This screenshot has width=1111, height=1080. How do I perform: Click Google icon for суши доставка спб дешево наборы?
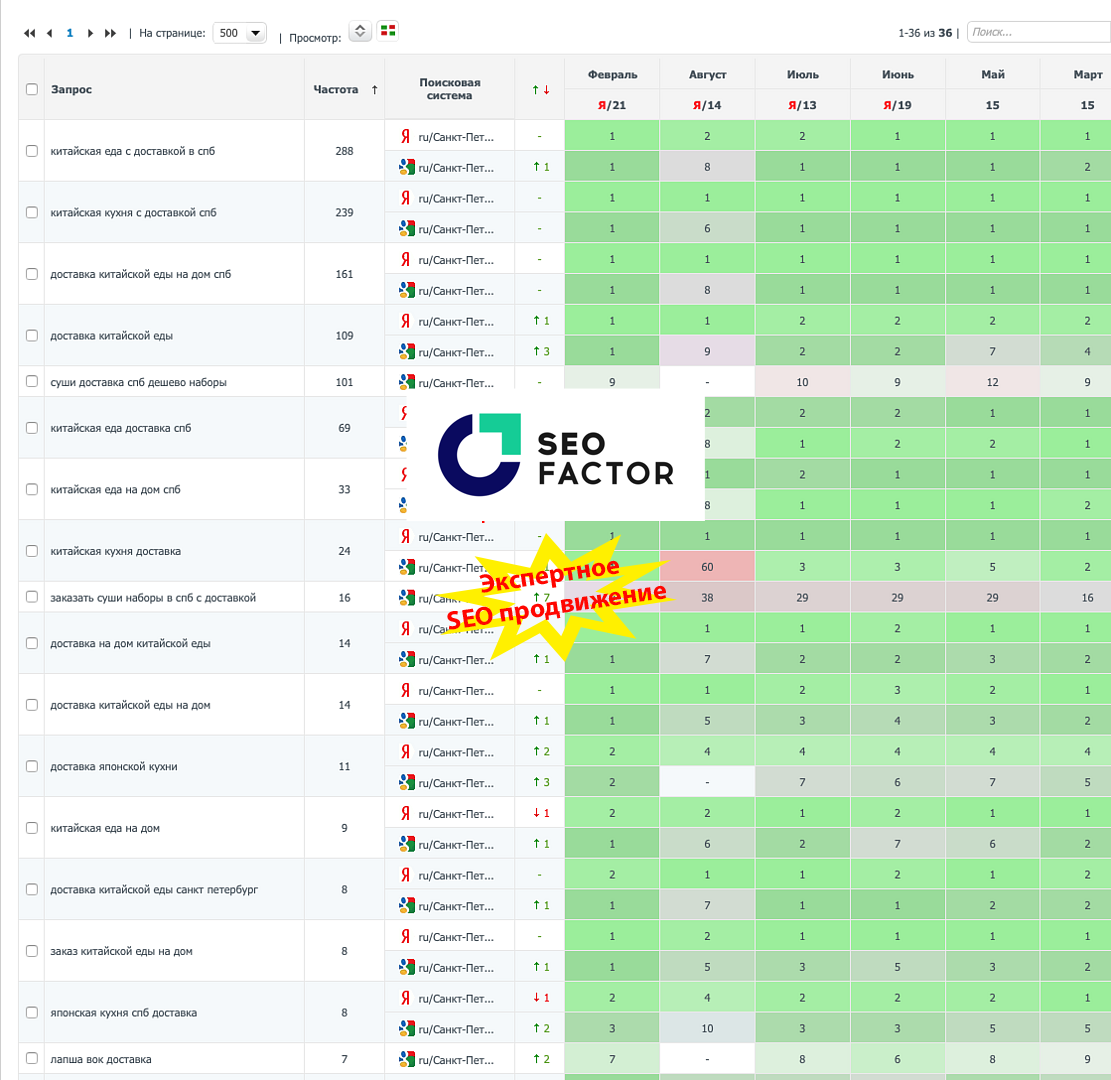coord(406,383)
